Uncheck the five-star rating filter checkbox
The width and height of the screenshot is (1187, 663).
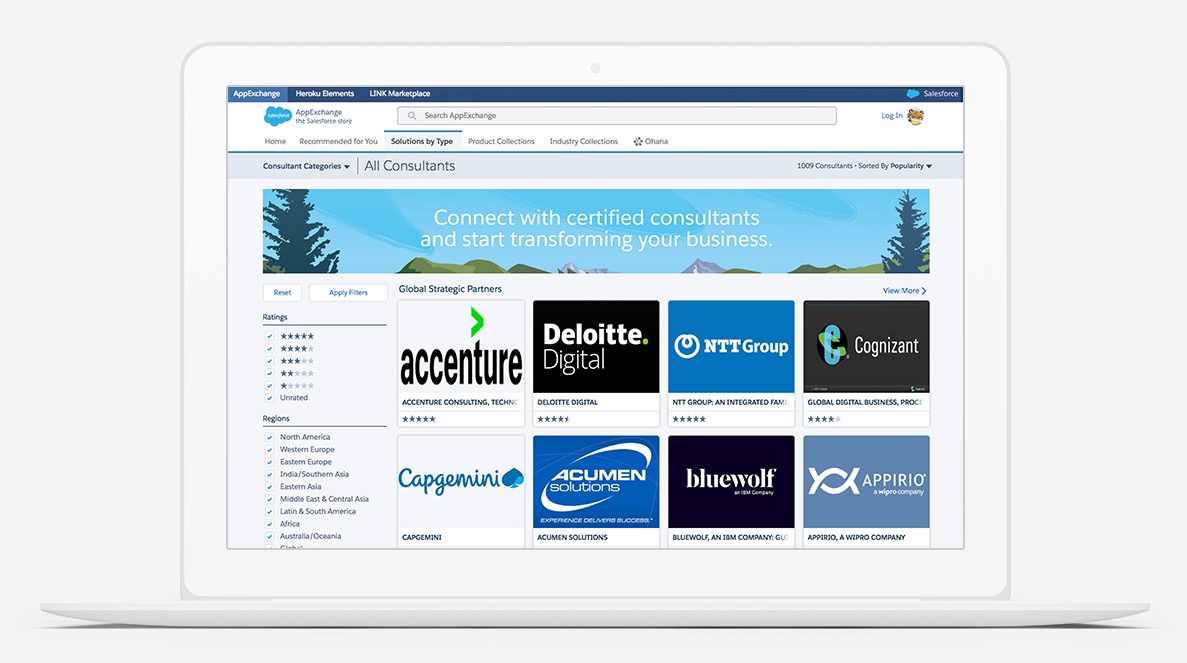tap(270, 337)
